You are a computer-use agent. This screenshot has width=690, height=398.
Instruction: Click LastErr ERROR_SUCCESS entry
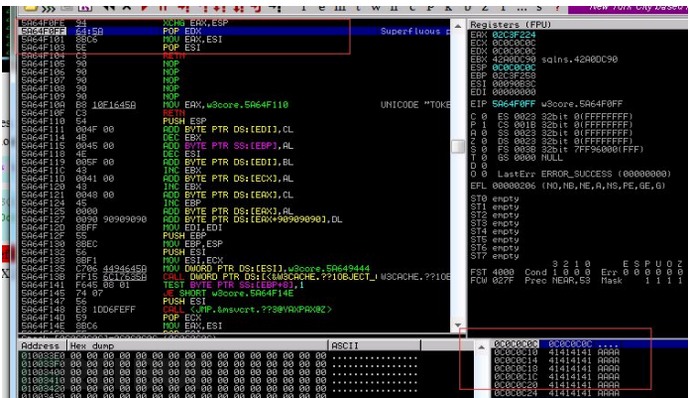584,173
